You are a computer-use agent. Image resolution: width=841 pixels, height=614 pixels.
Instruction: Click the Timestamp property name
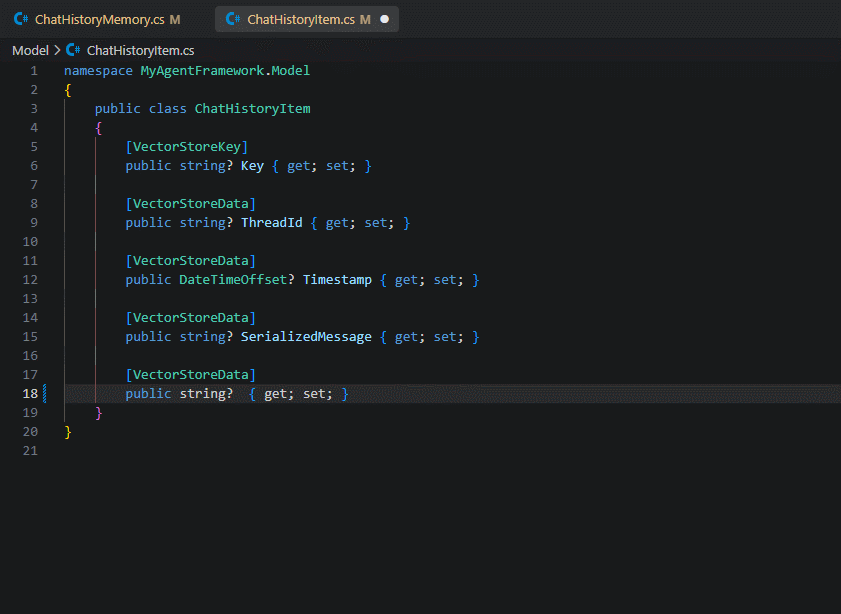click(x=337, y=280)
